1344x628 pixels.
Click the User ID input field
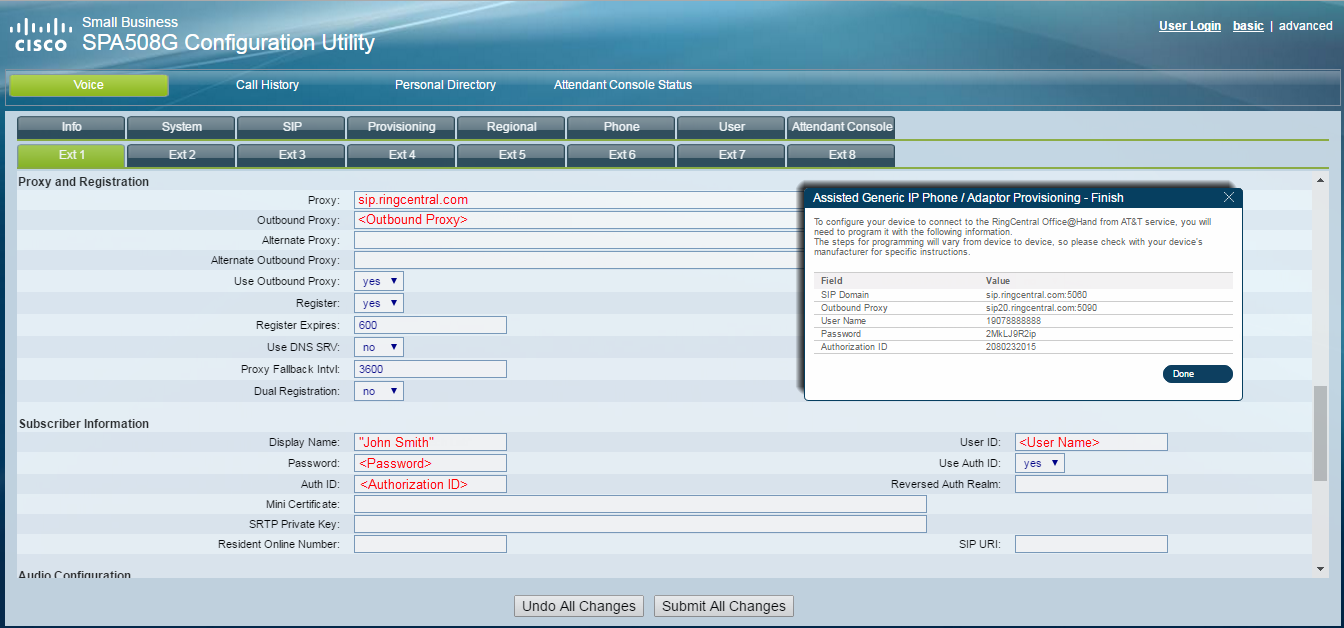(1091, 442)
